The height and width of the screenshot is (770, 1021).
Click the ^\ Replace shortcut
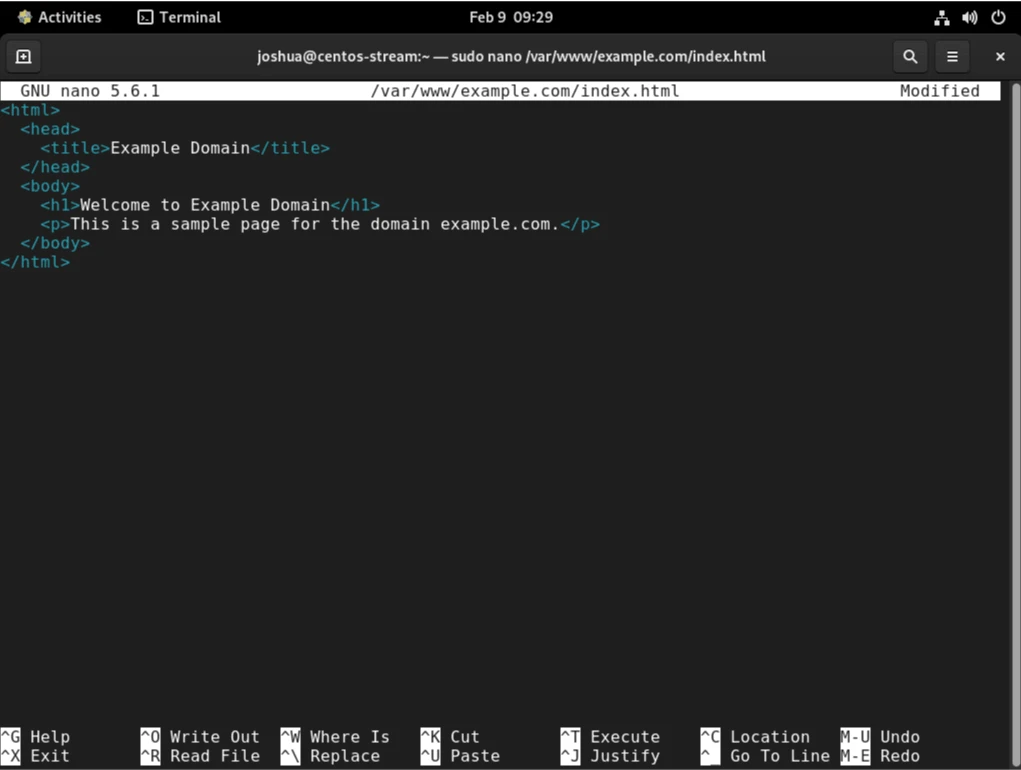click(x=330, y=756)
